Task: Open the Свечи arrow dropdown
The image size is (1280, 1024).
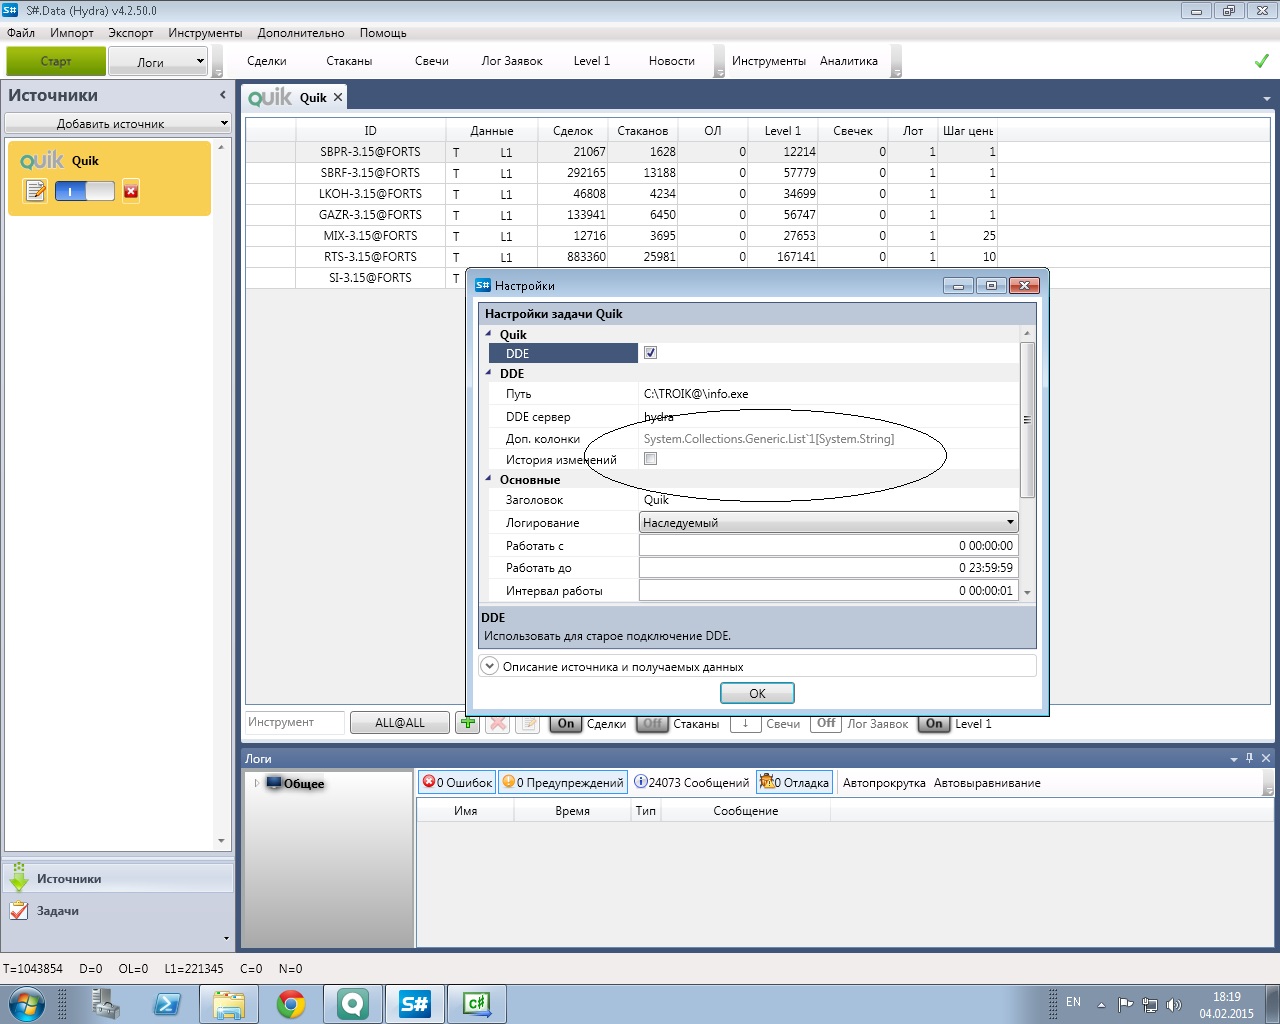Action: coord(746,724)
